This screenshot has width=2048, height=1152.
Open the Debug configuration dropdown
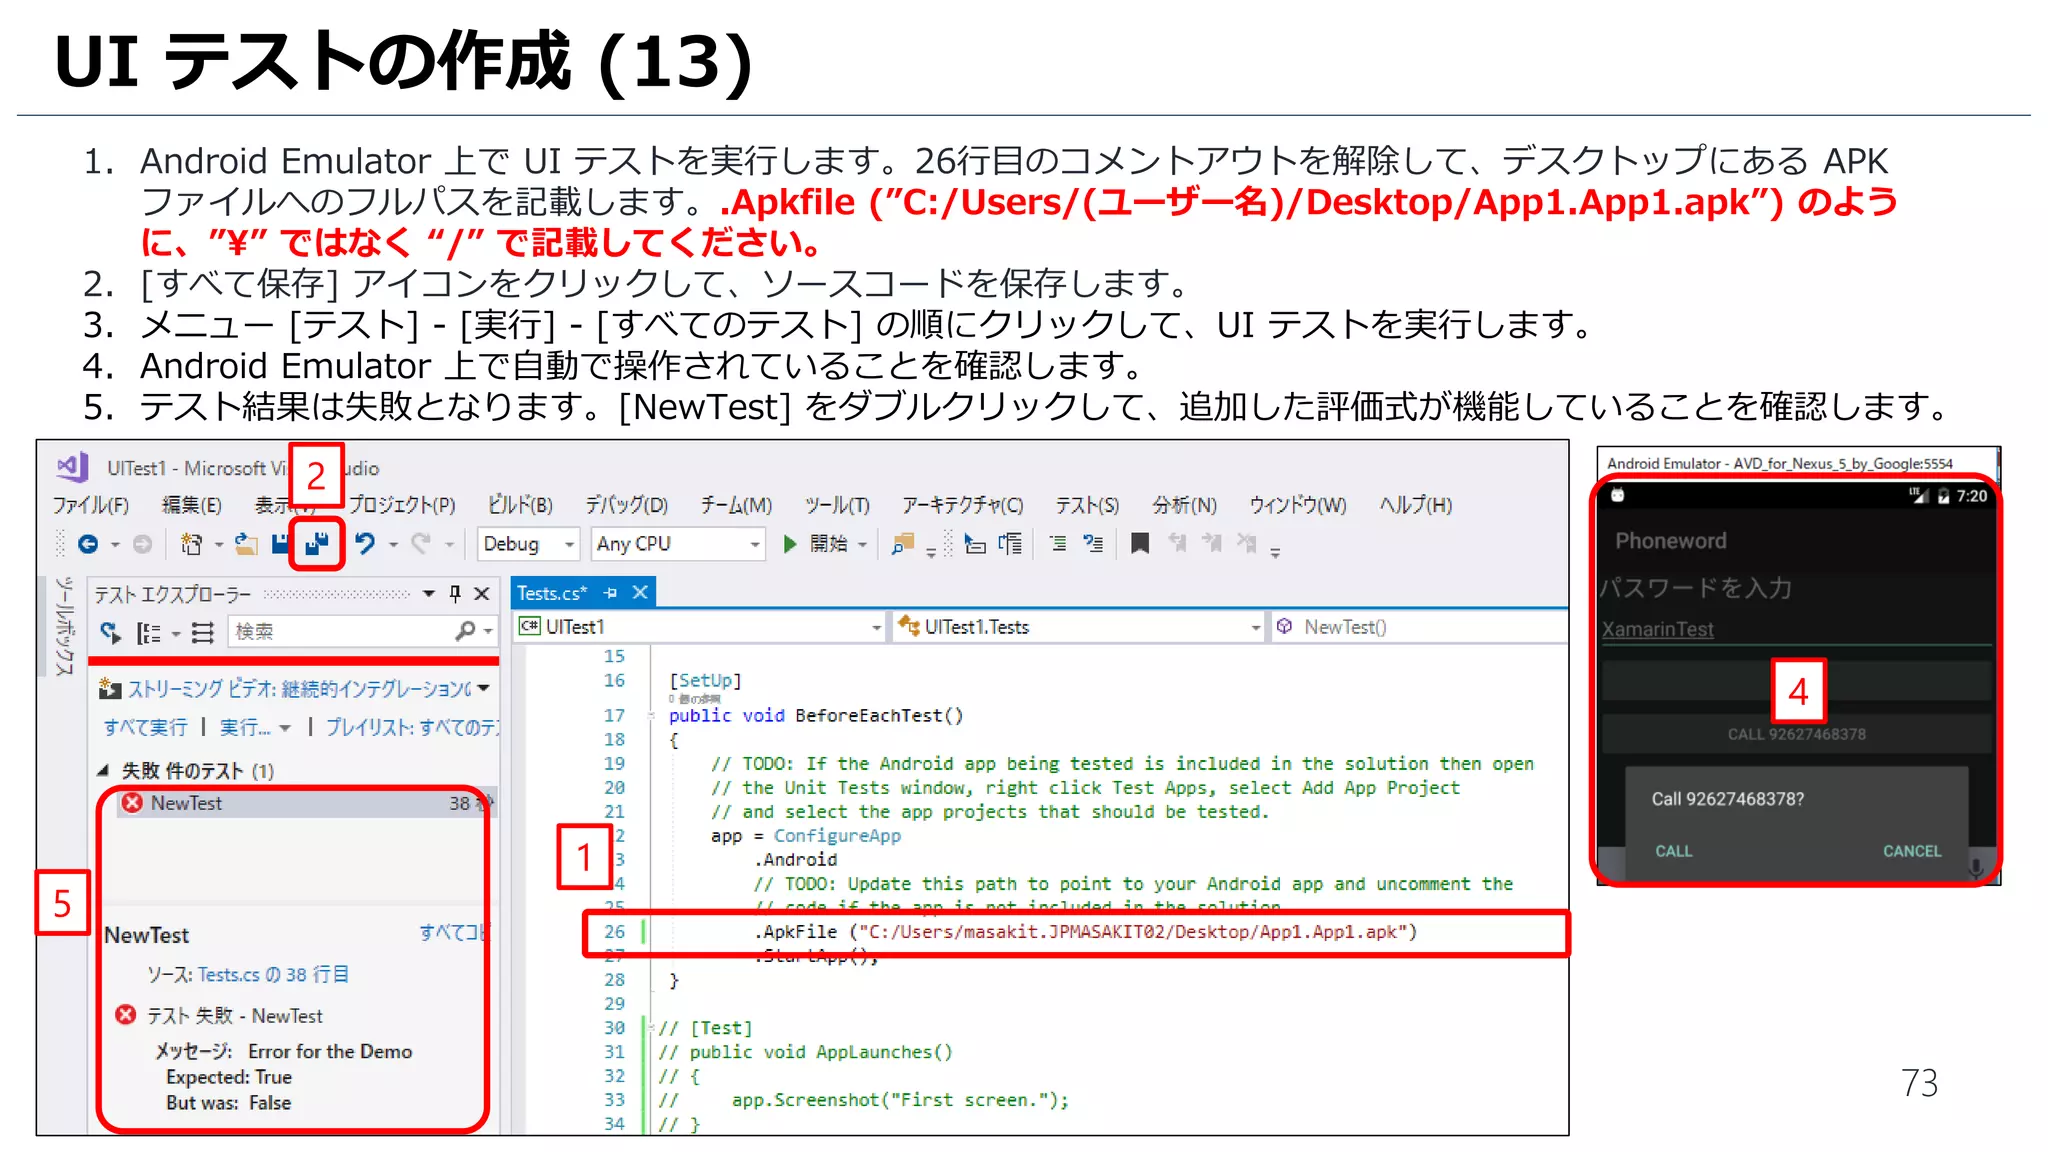click(528, 544)
